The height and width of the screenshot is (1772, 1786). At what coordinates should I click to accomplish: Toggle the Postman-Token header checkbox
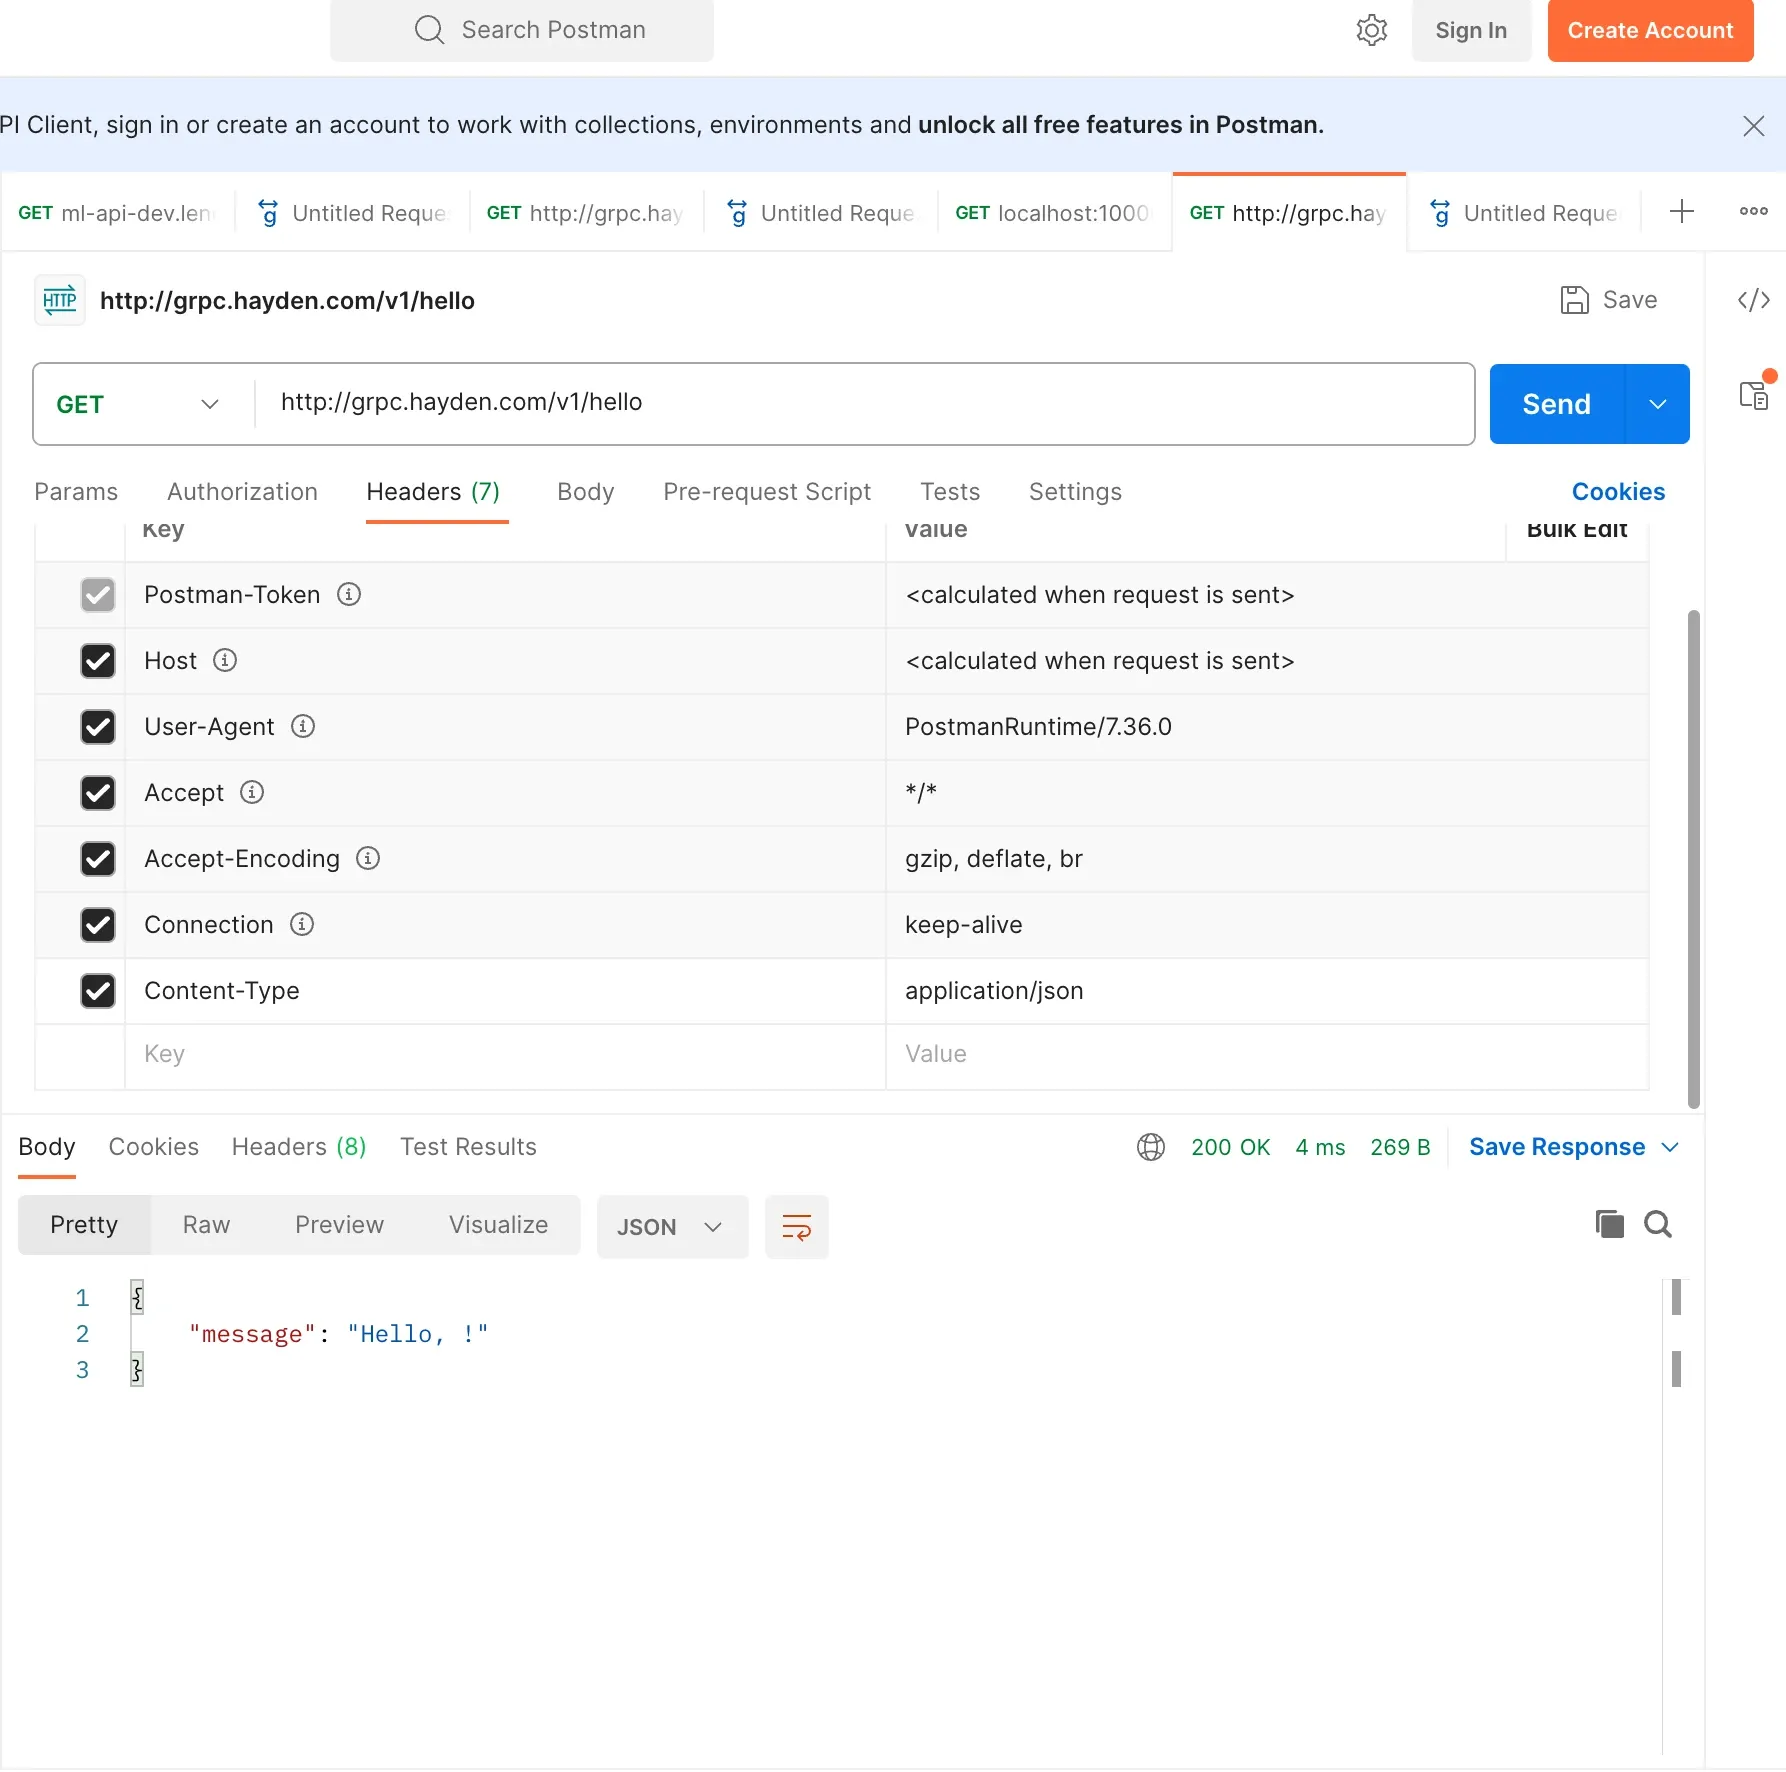tap(98, 595)
